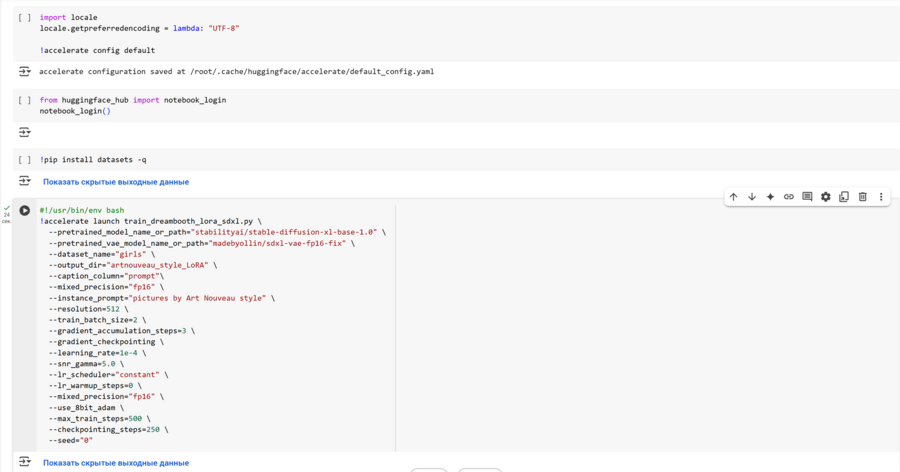
Task: Copy link to the selected cell
Action: pos(788,197)
